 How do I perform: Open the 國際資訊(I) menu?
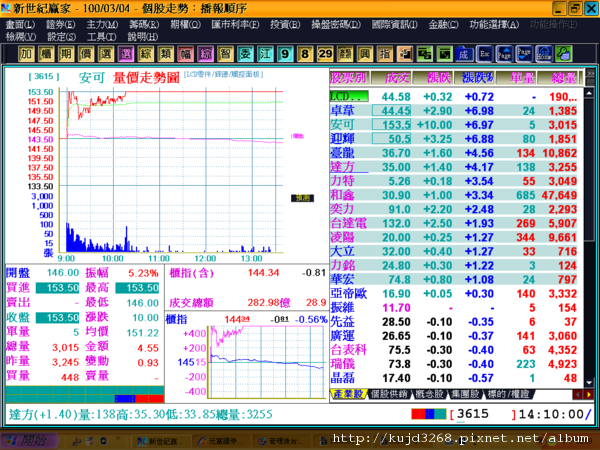(x=395, y=24)
